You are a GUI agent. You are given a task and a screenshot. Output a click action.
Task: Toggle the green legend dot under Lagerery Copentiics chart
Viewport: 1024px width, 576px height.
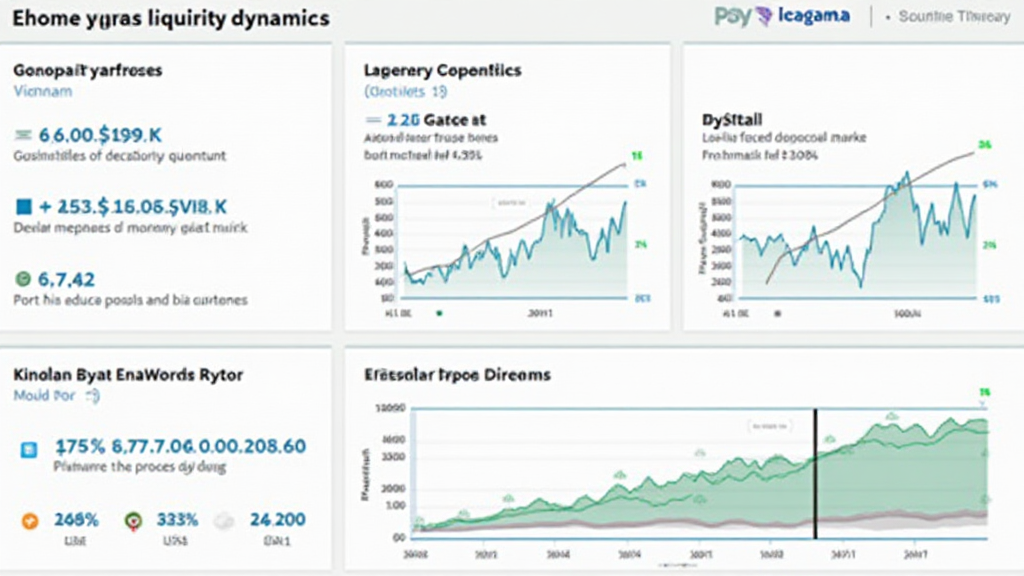tap(439, 312)
